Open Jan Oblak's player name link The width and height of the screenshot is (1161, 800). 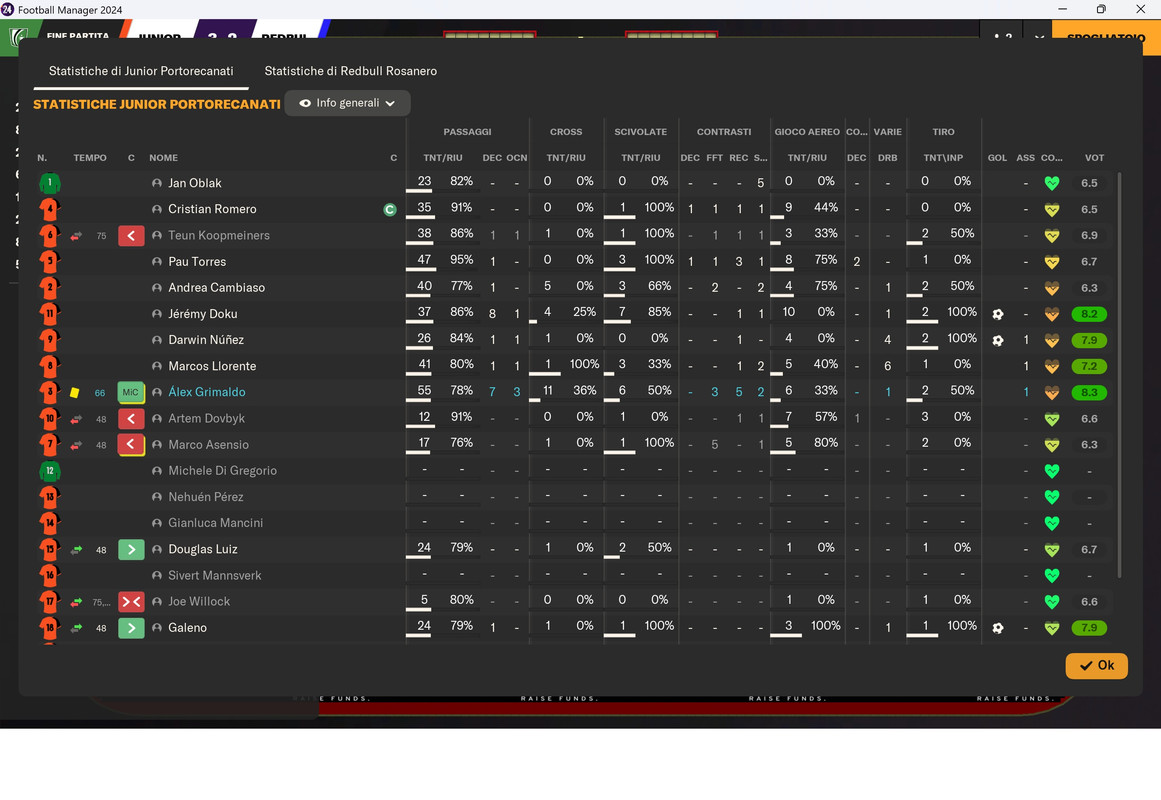195,183
